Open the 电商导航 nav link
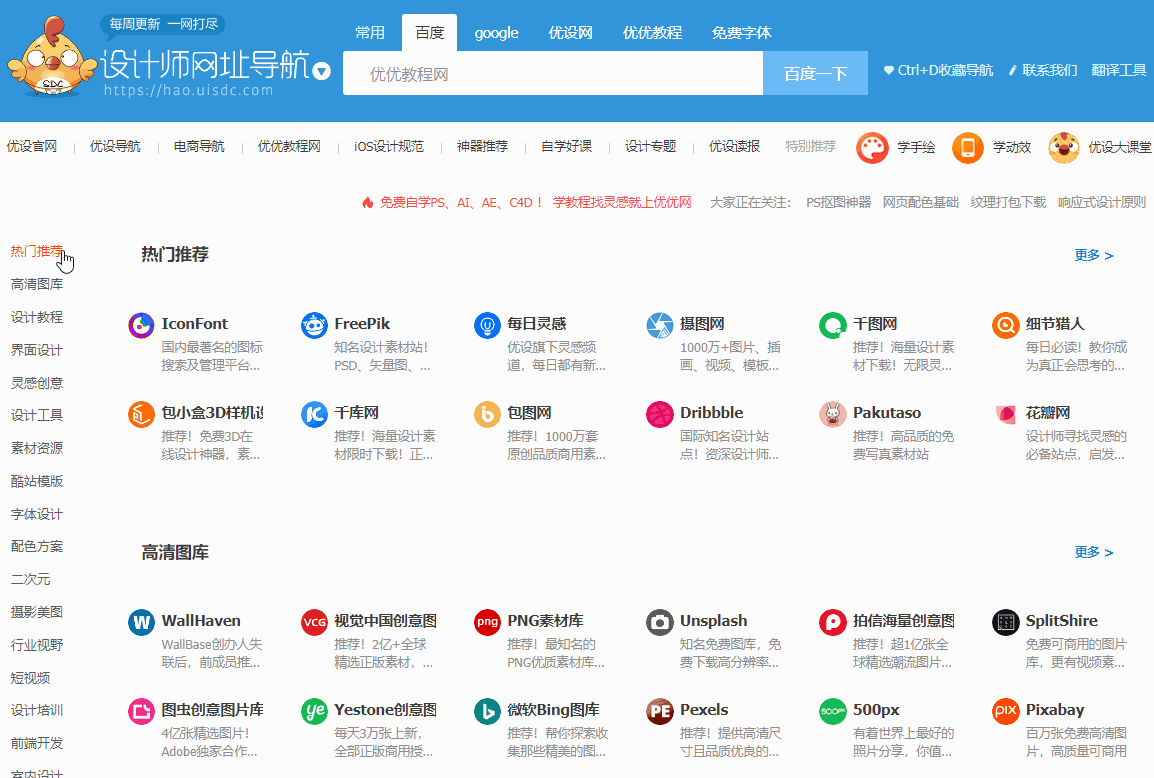Image resolution: width=1154 pixels, height=778 pixels. pyautogui.click(x=199, y=146)
